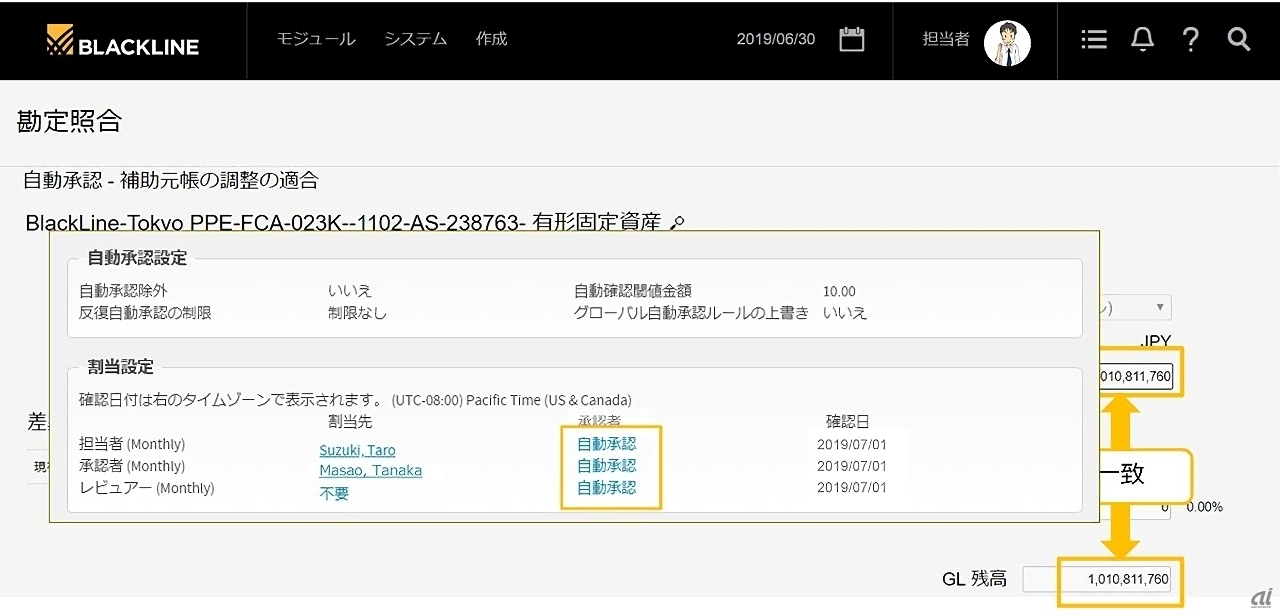Open the search magnifier icon
This screenshot has width=1280, height=616.
[1238, 40]
